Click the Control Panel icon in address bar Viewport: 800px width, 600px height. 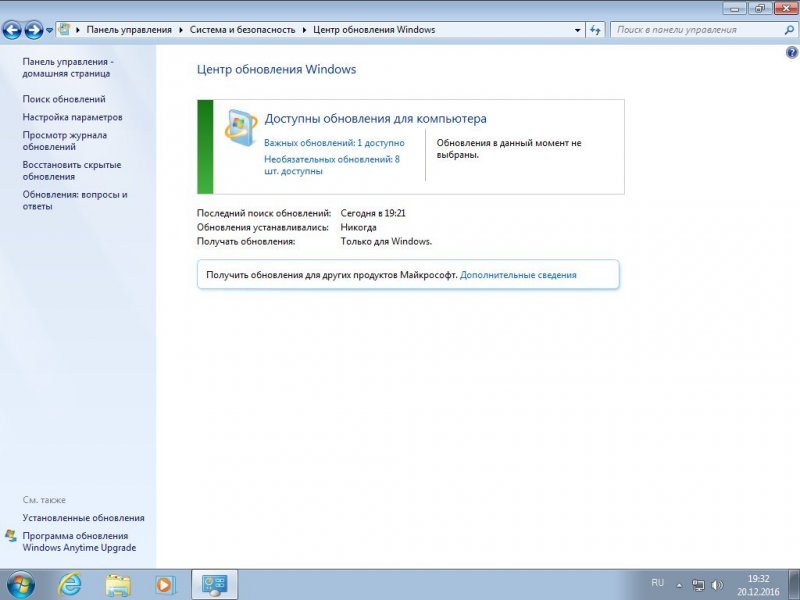(64, 29)
